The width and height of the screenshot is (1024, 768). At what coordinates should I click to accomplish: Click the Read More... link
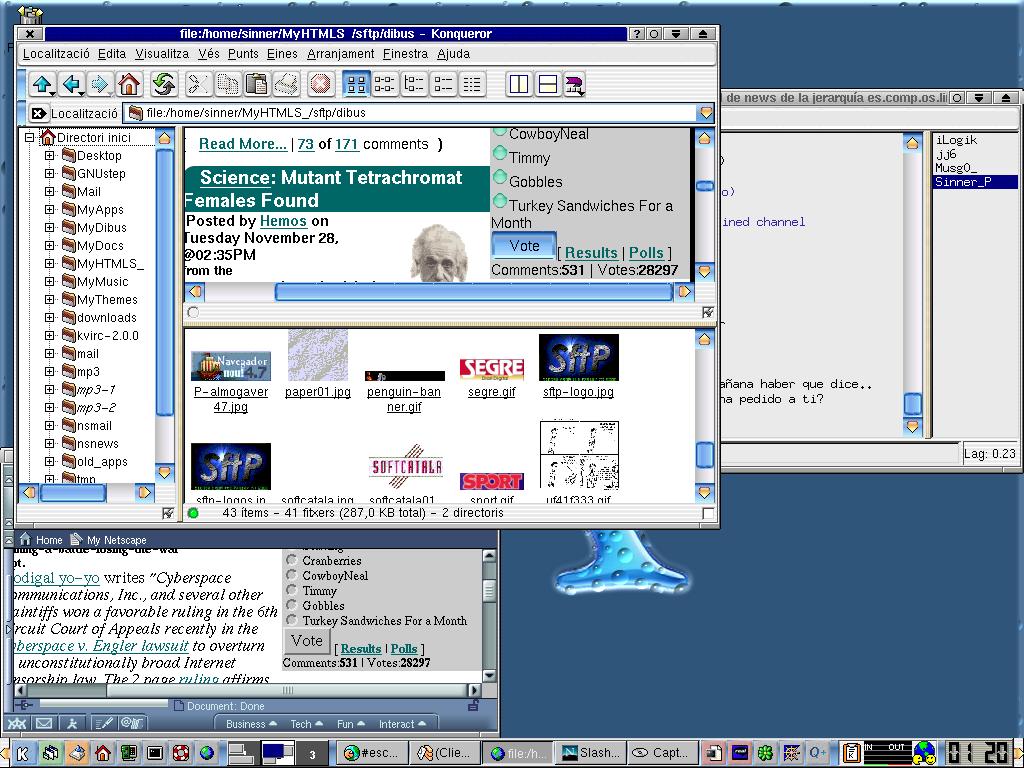pos(243,144)
